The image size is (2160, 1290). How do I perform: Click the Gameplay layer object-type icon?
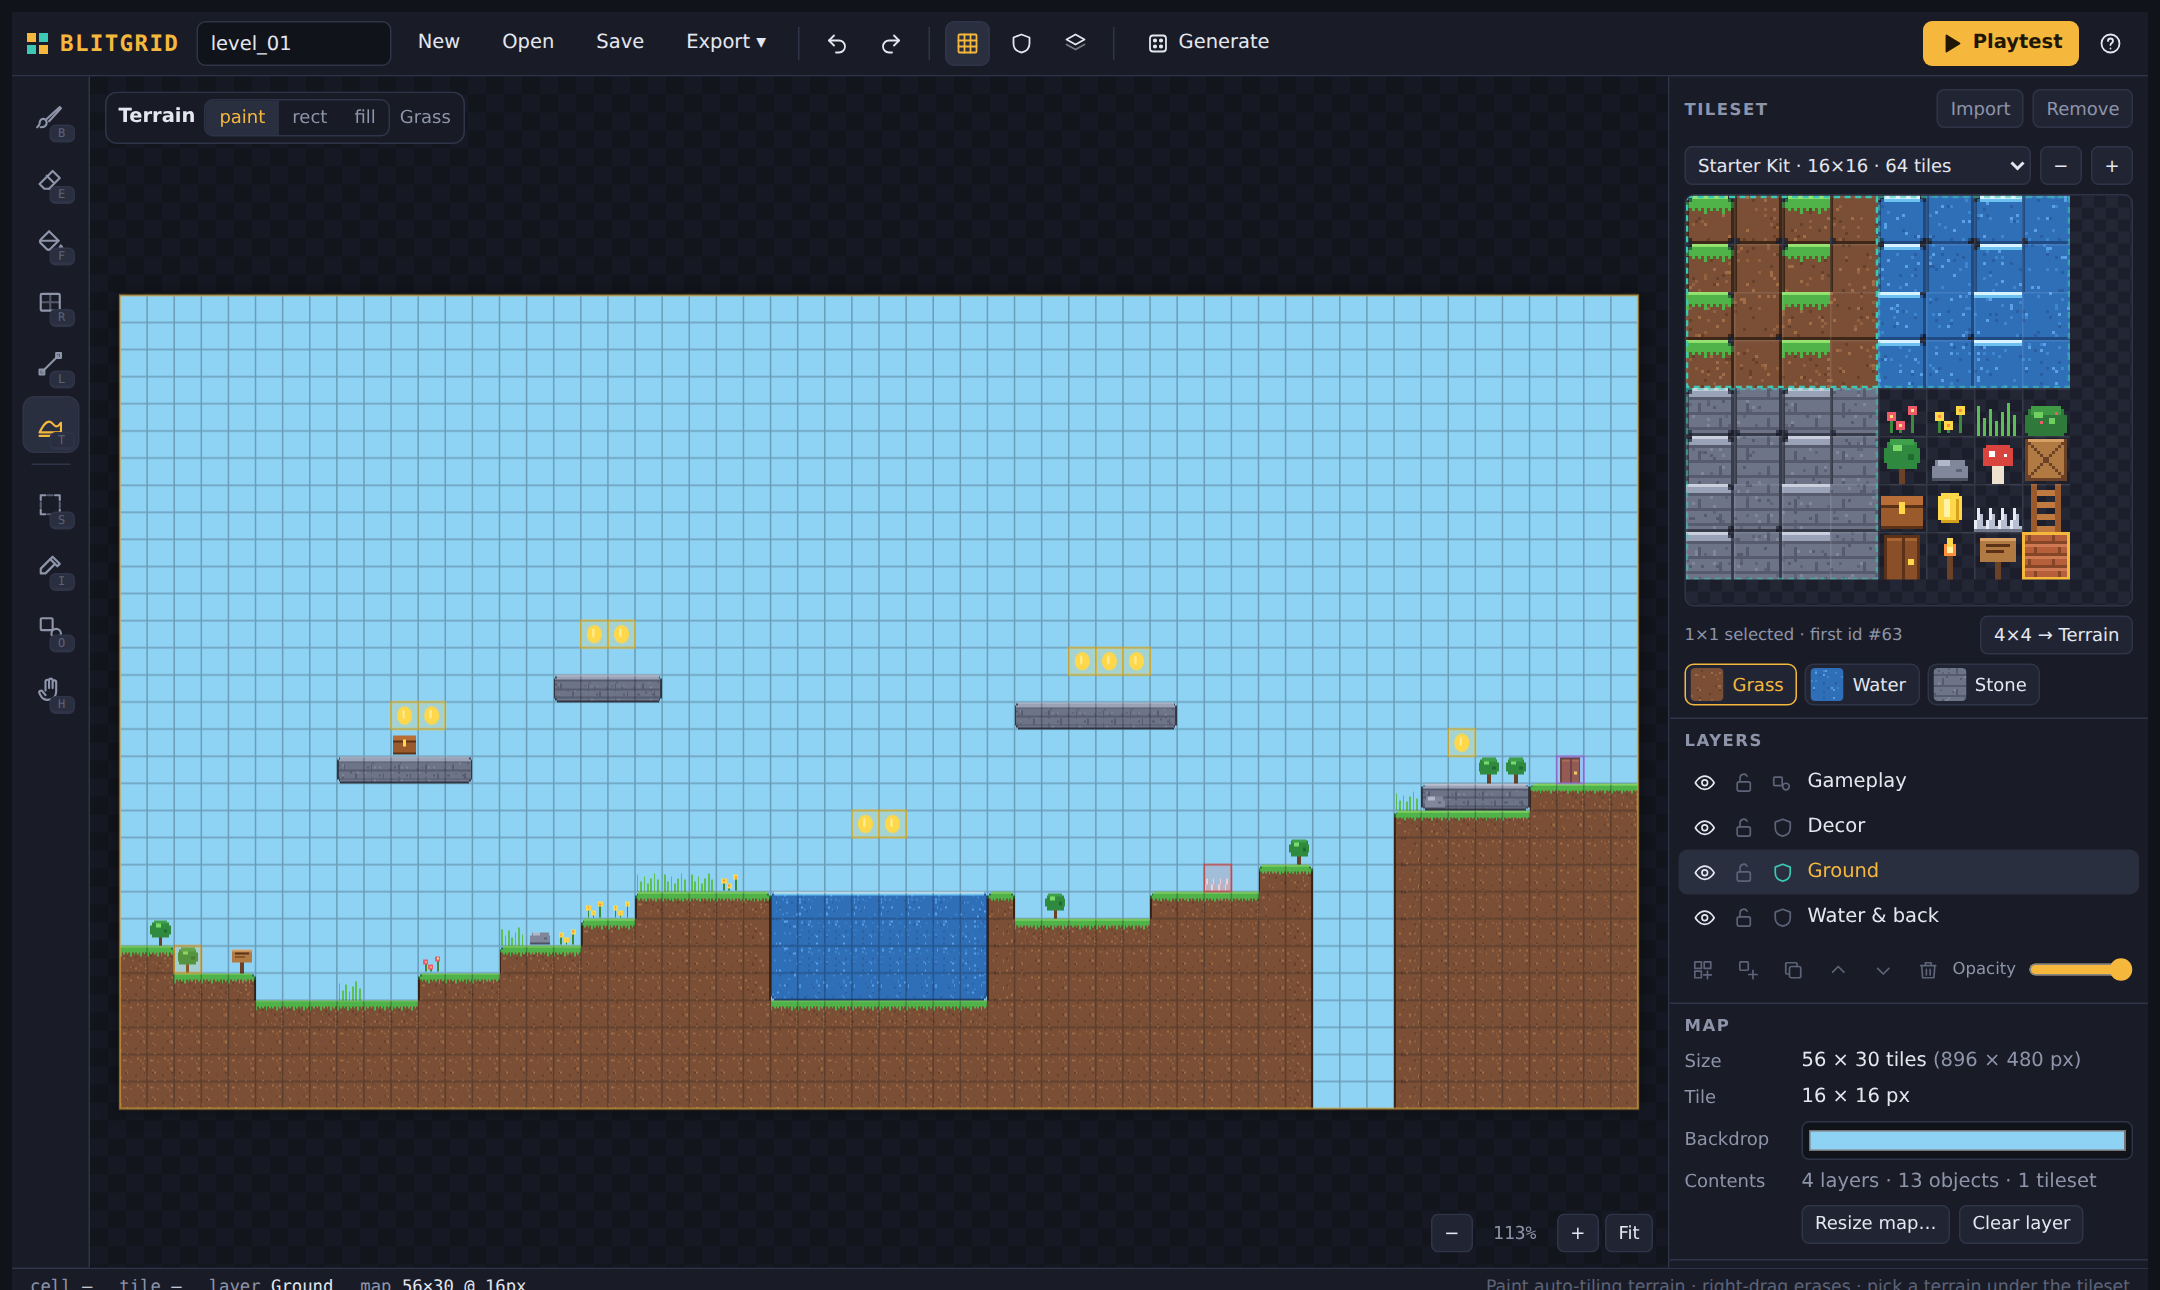(x=1781, y=783)
